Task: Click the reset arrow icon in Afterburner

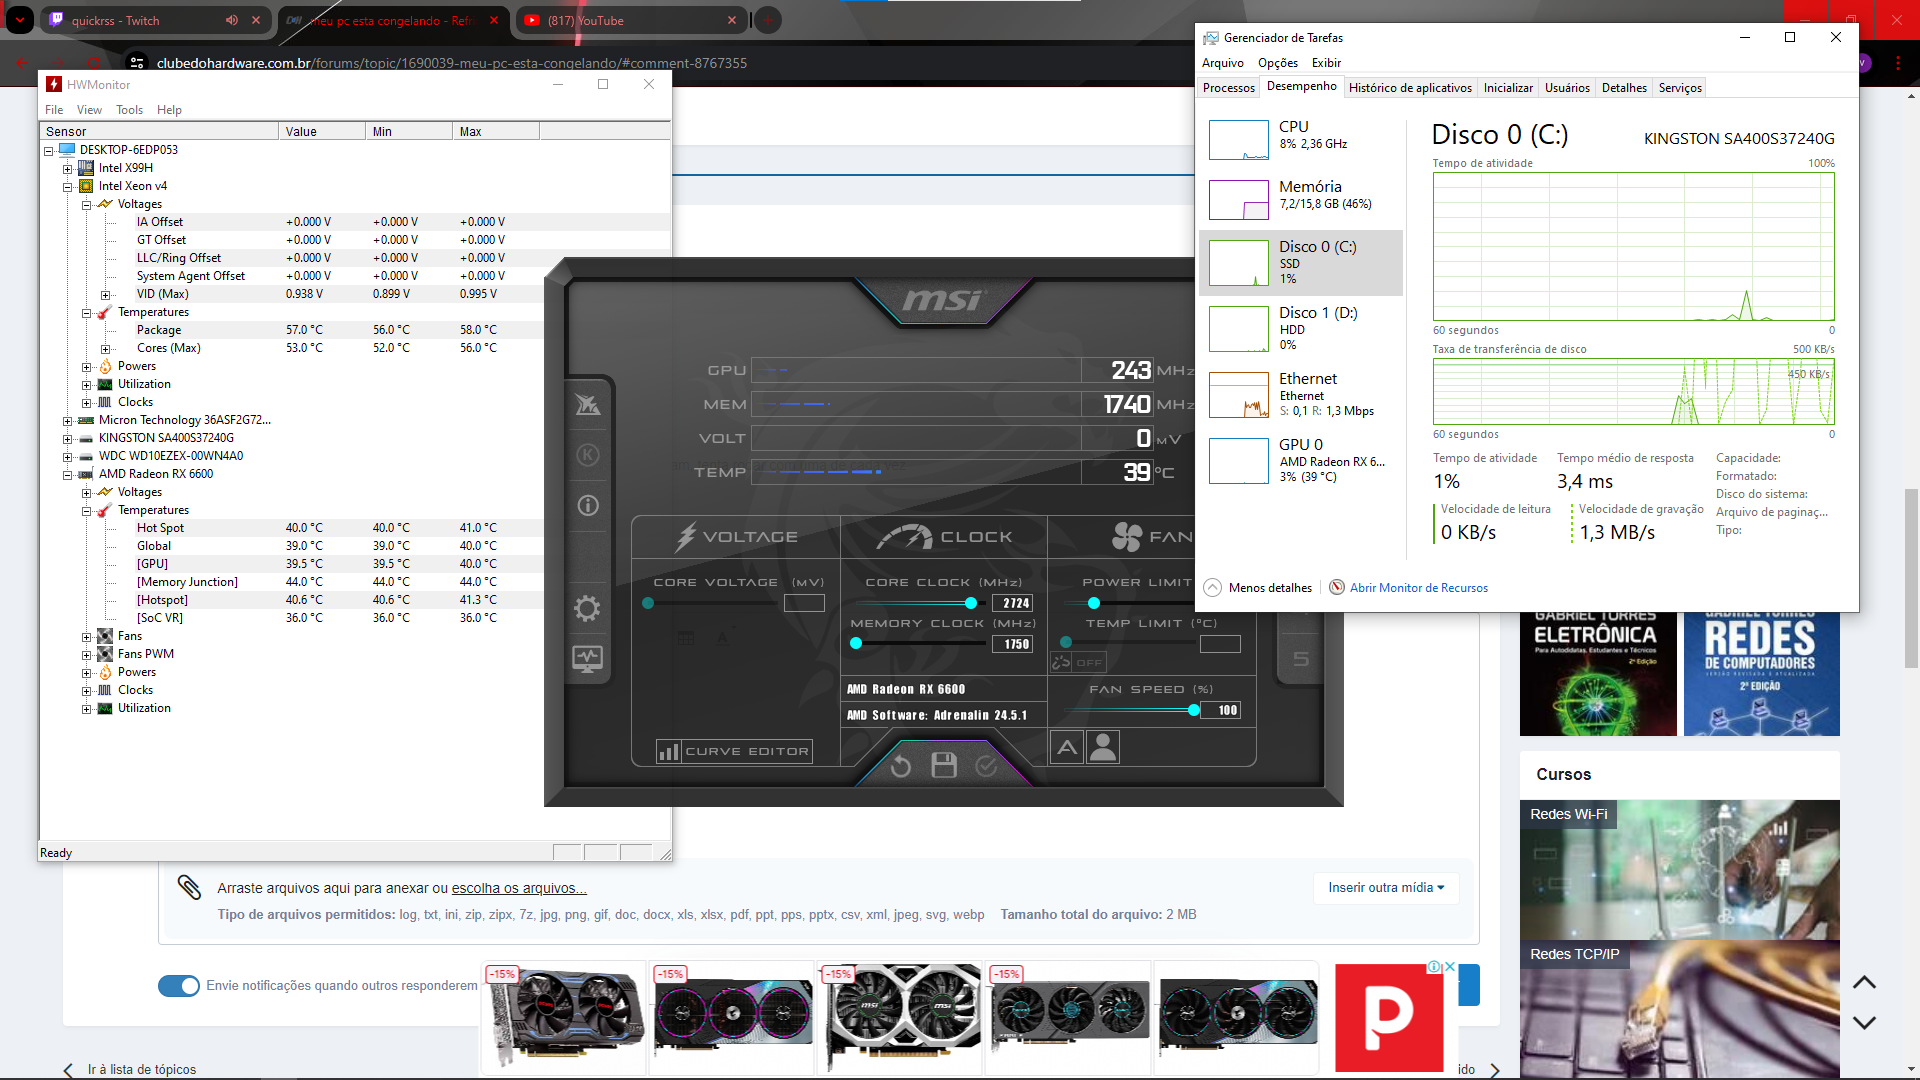Action: coord(901,766)
